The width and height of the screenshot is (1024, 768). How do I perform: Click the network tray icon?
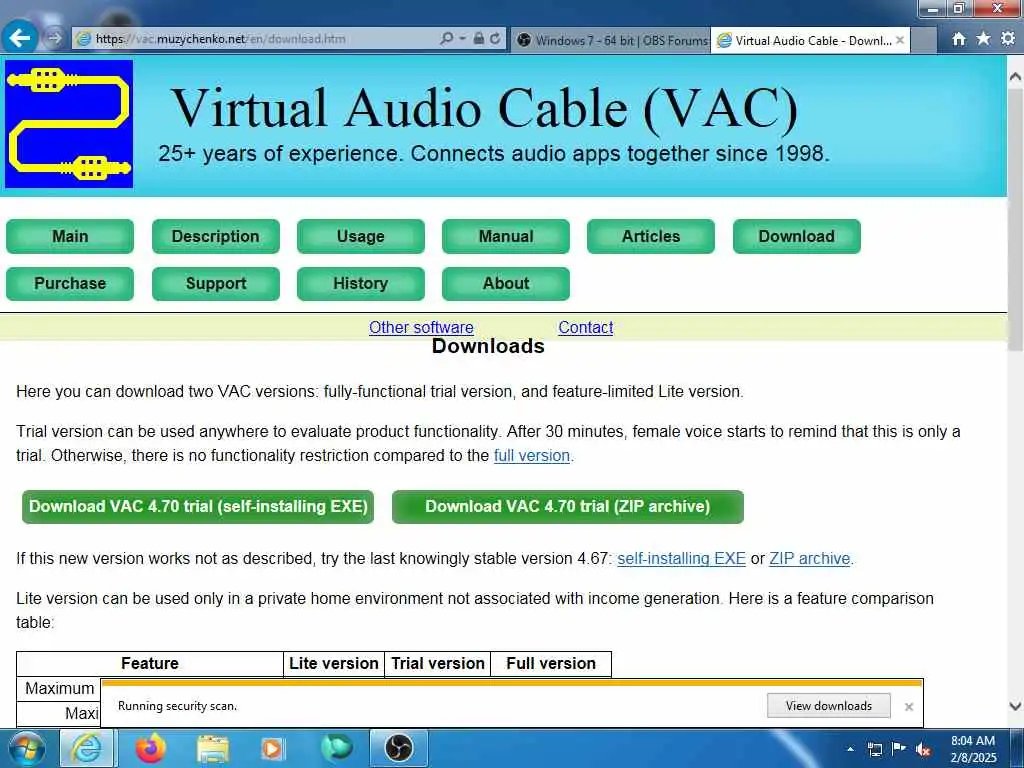tap(874, 749)
